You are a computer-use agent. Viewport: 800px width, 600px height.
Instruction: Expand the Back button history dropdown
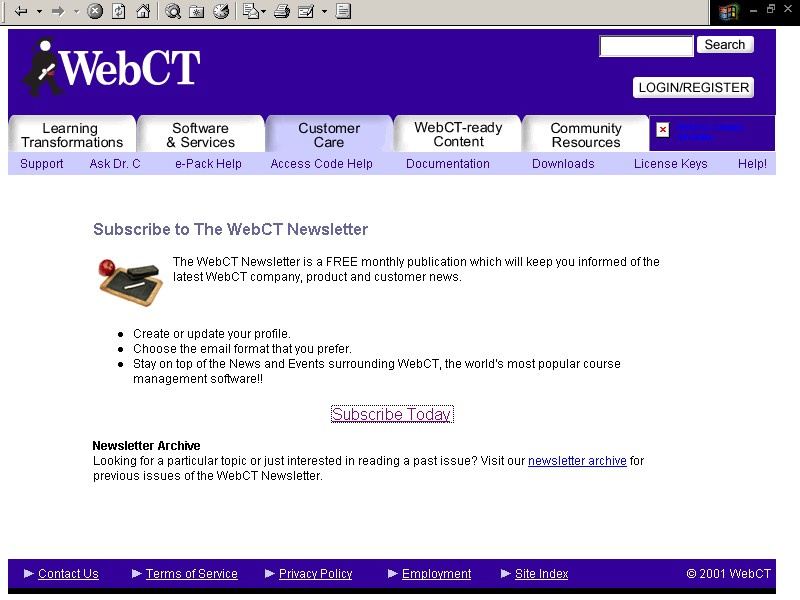coord(39,12)
